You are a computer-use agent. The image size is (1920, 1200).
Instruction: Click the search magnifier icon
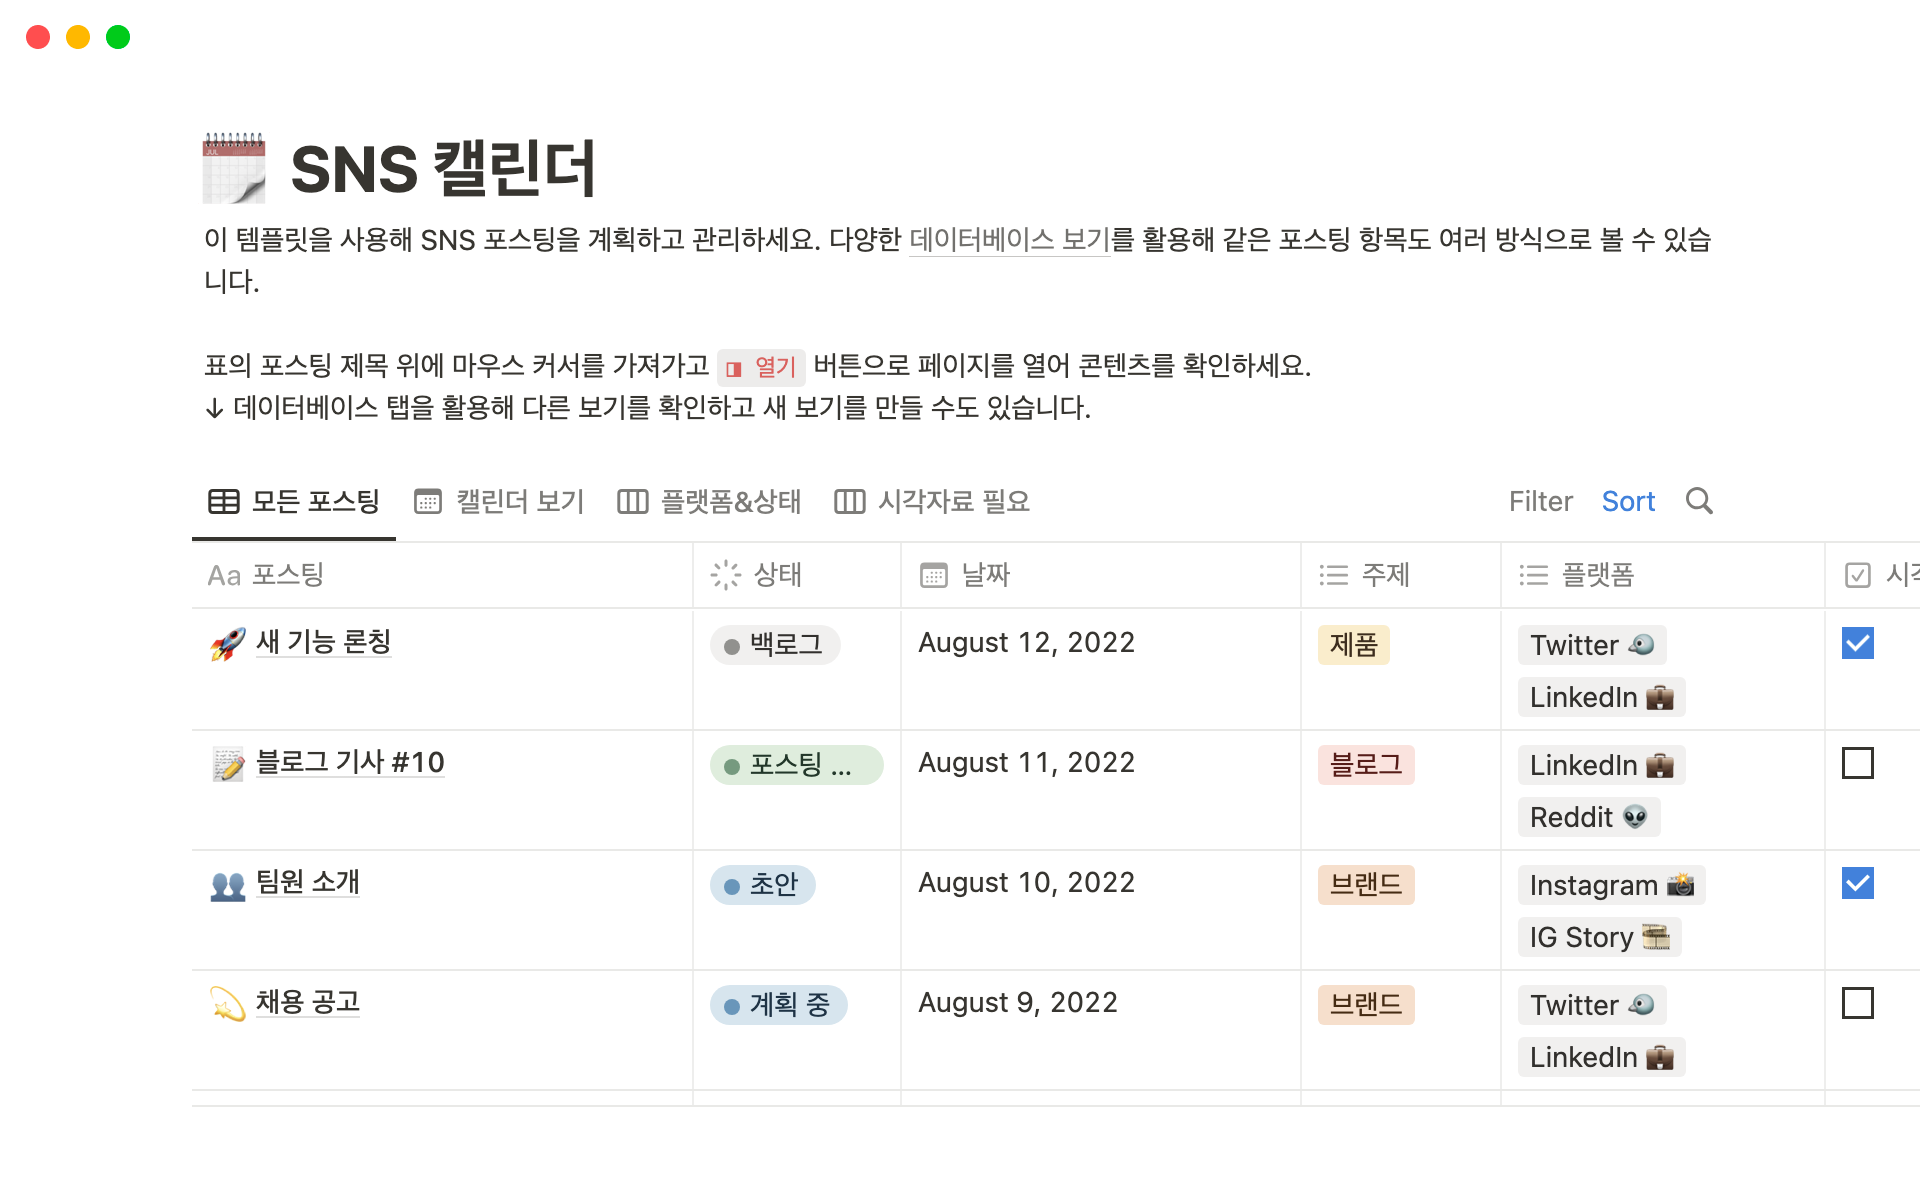pyautogui.click(x=1699, y=501)
